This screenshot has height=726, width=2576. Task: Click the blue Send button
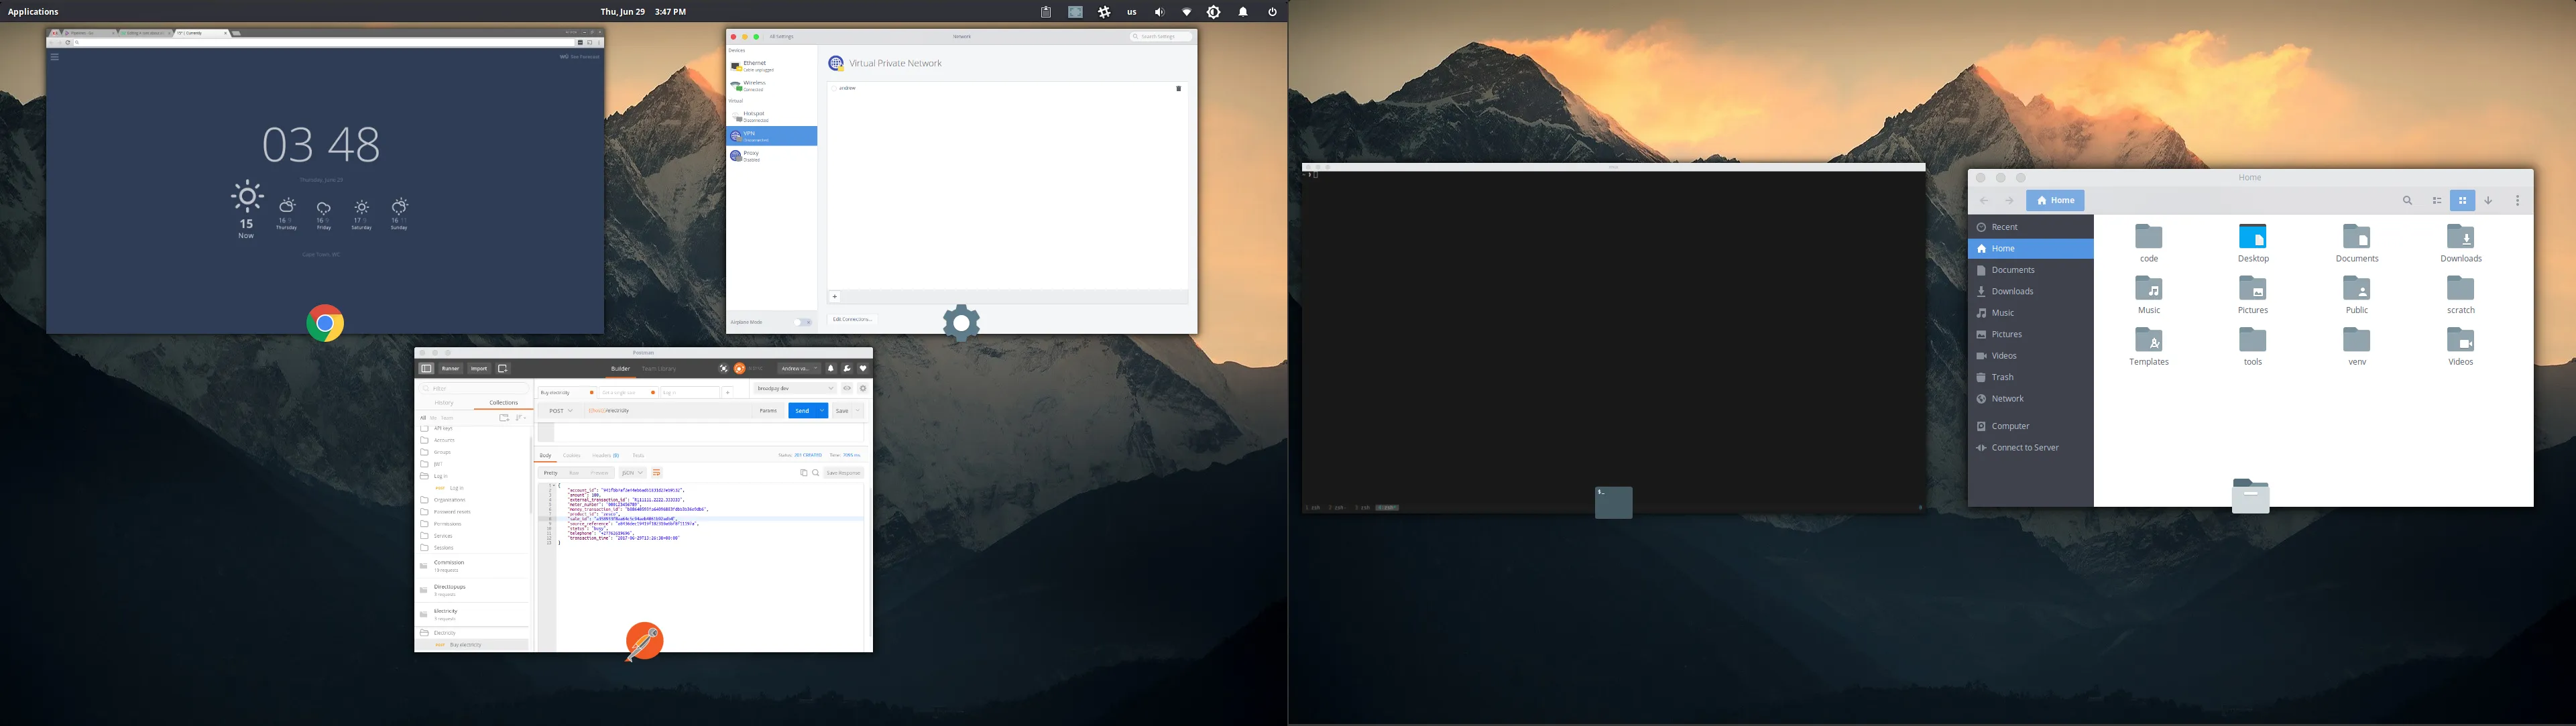tap(802, 410)
